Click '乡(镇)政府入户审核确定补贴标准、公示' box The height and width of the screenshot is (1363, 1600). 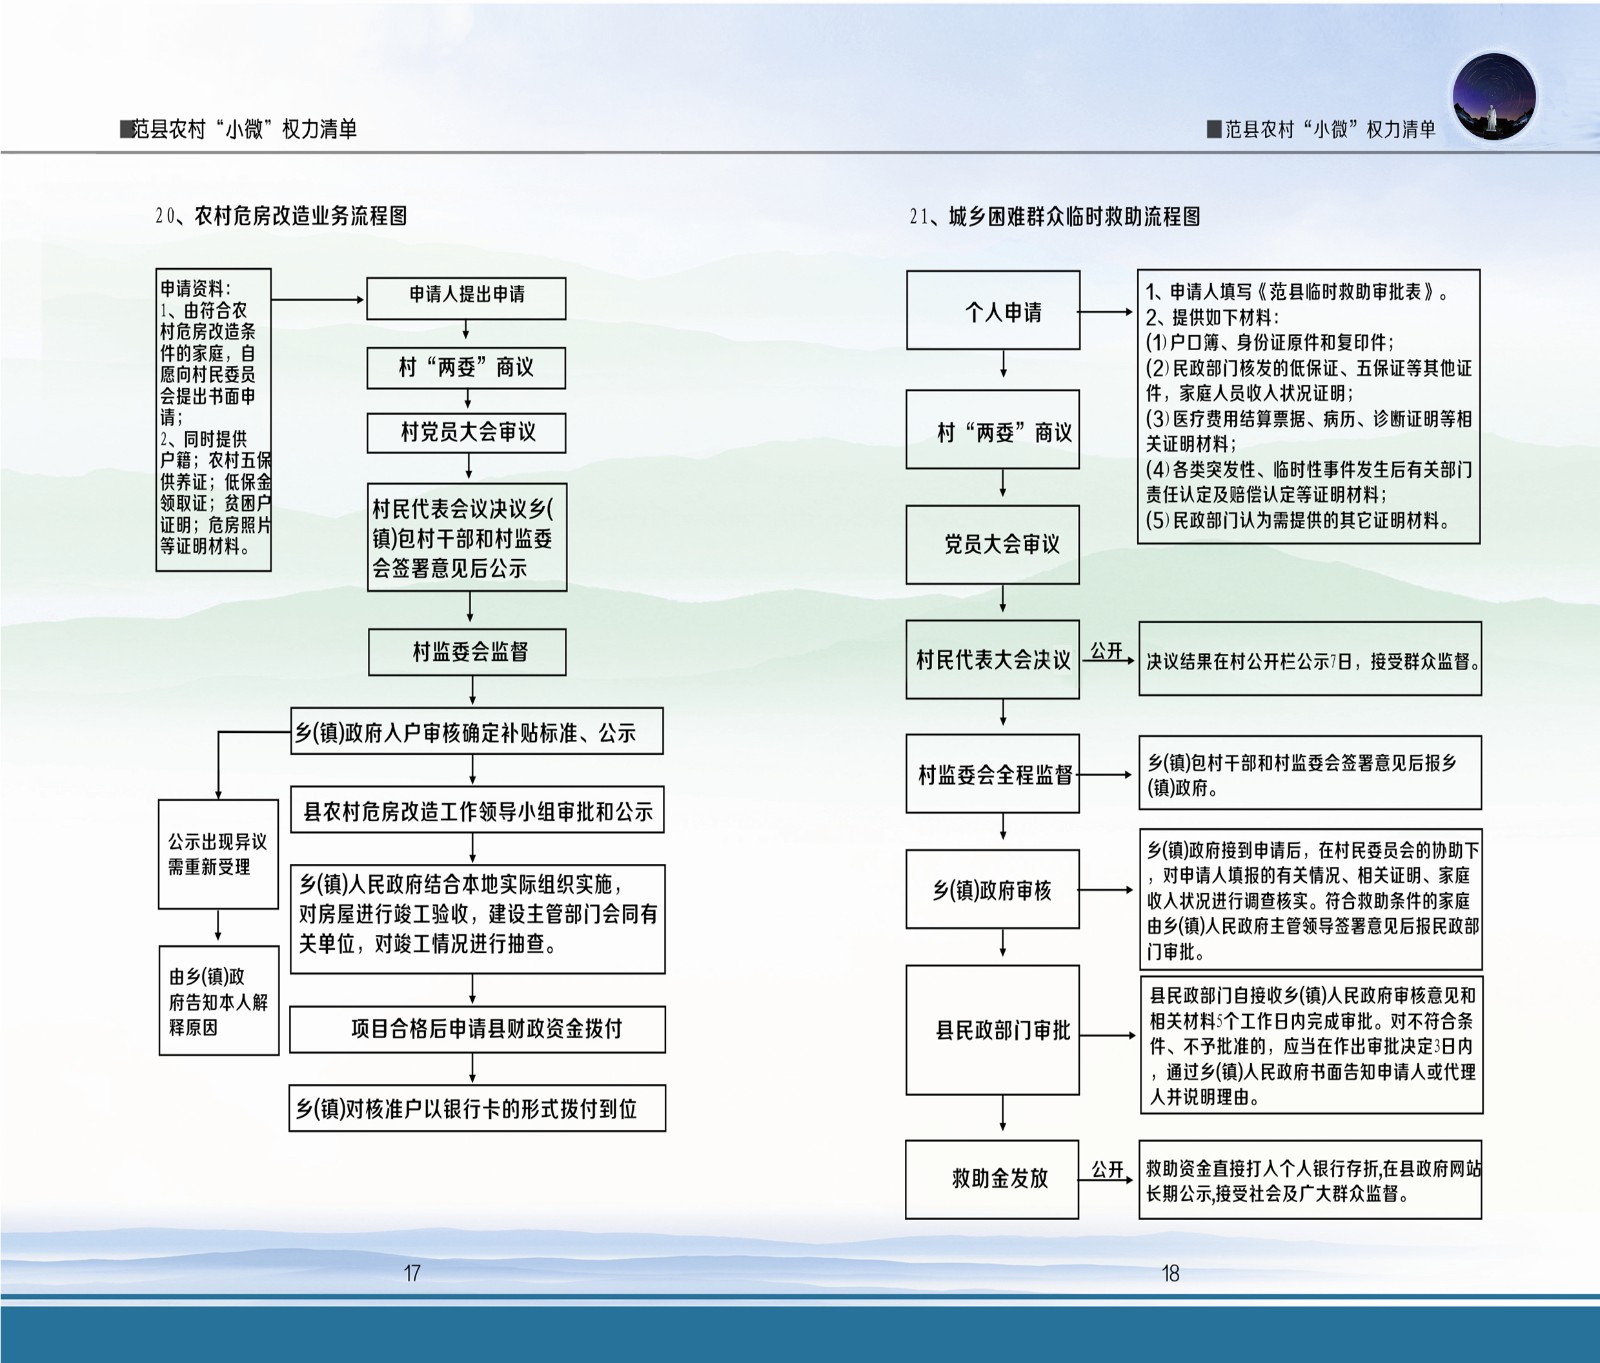[x=477, y=732]
